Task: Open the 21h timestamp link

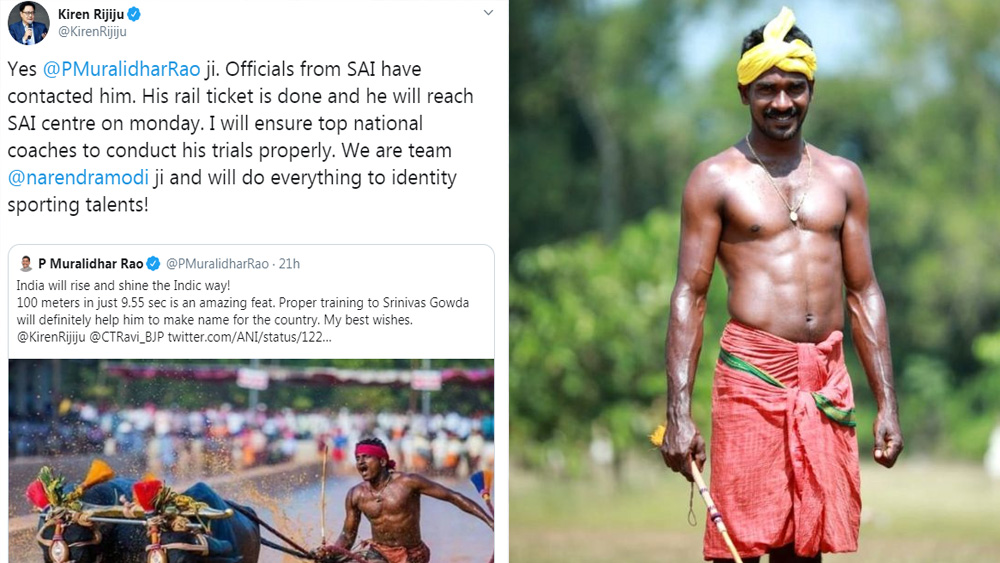Action: click(290, 263)
